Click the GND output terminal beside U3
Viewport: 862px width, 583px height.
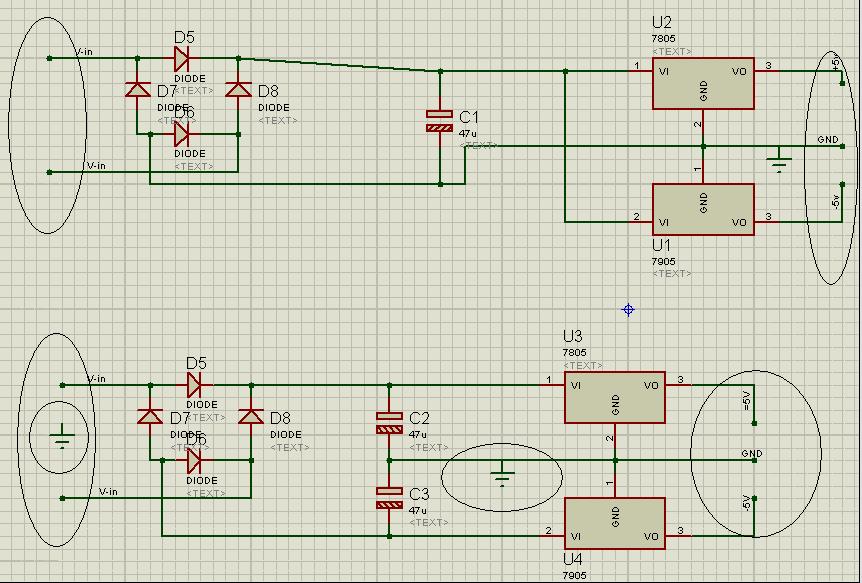pyautogui.click(x=754, y=460)
